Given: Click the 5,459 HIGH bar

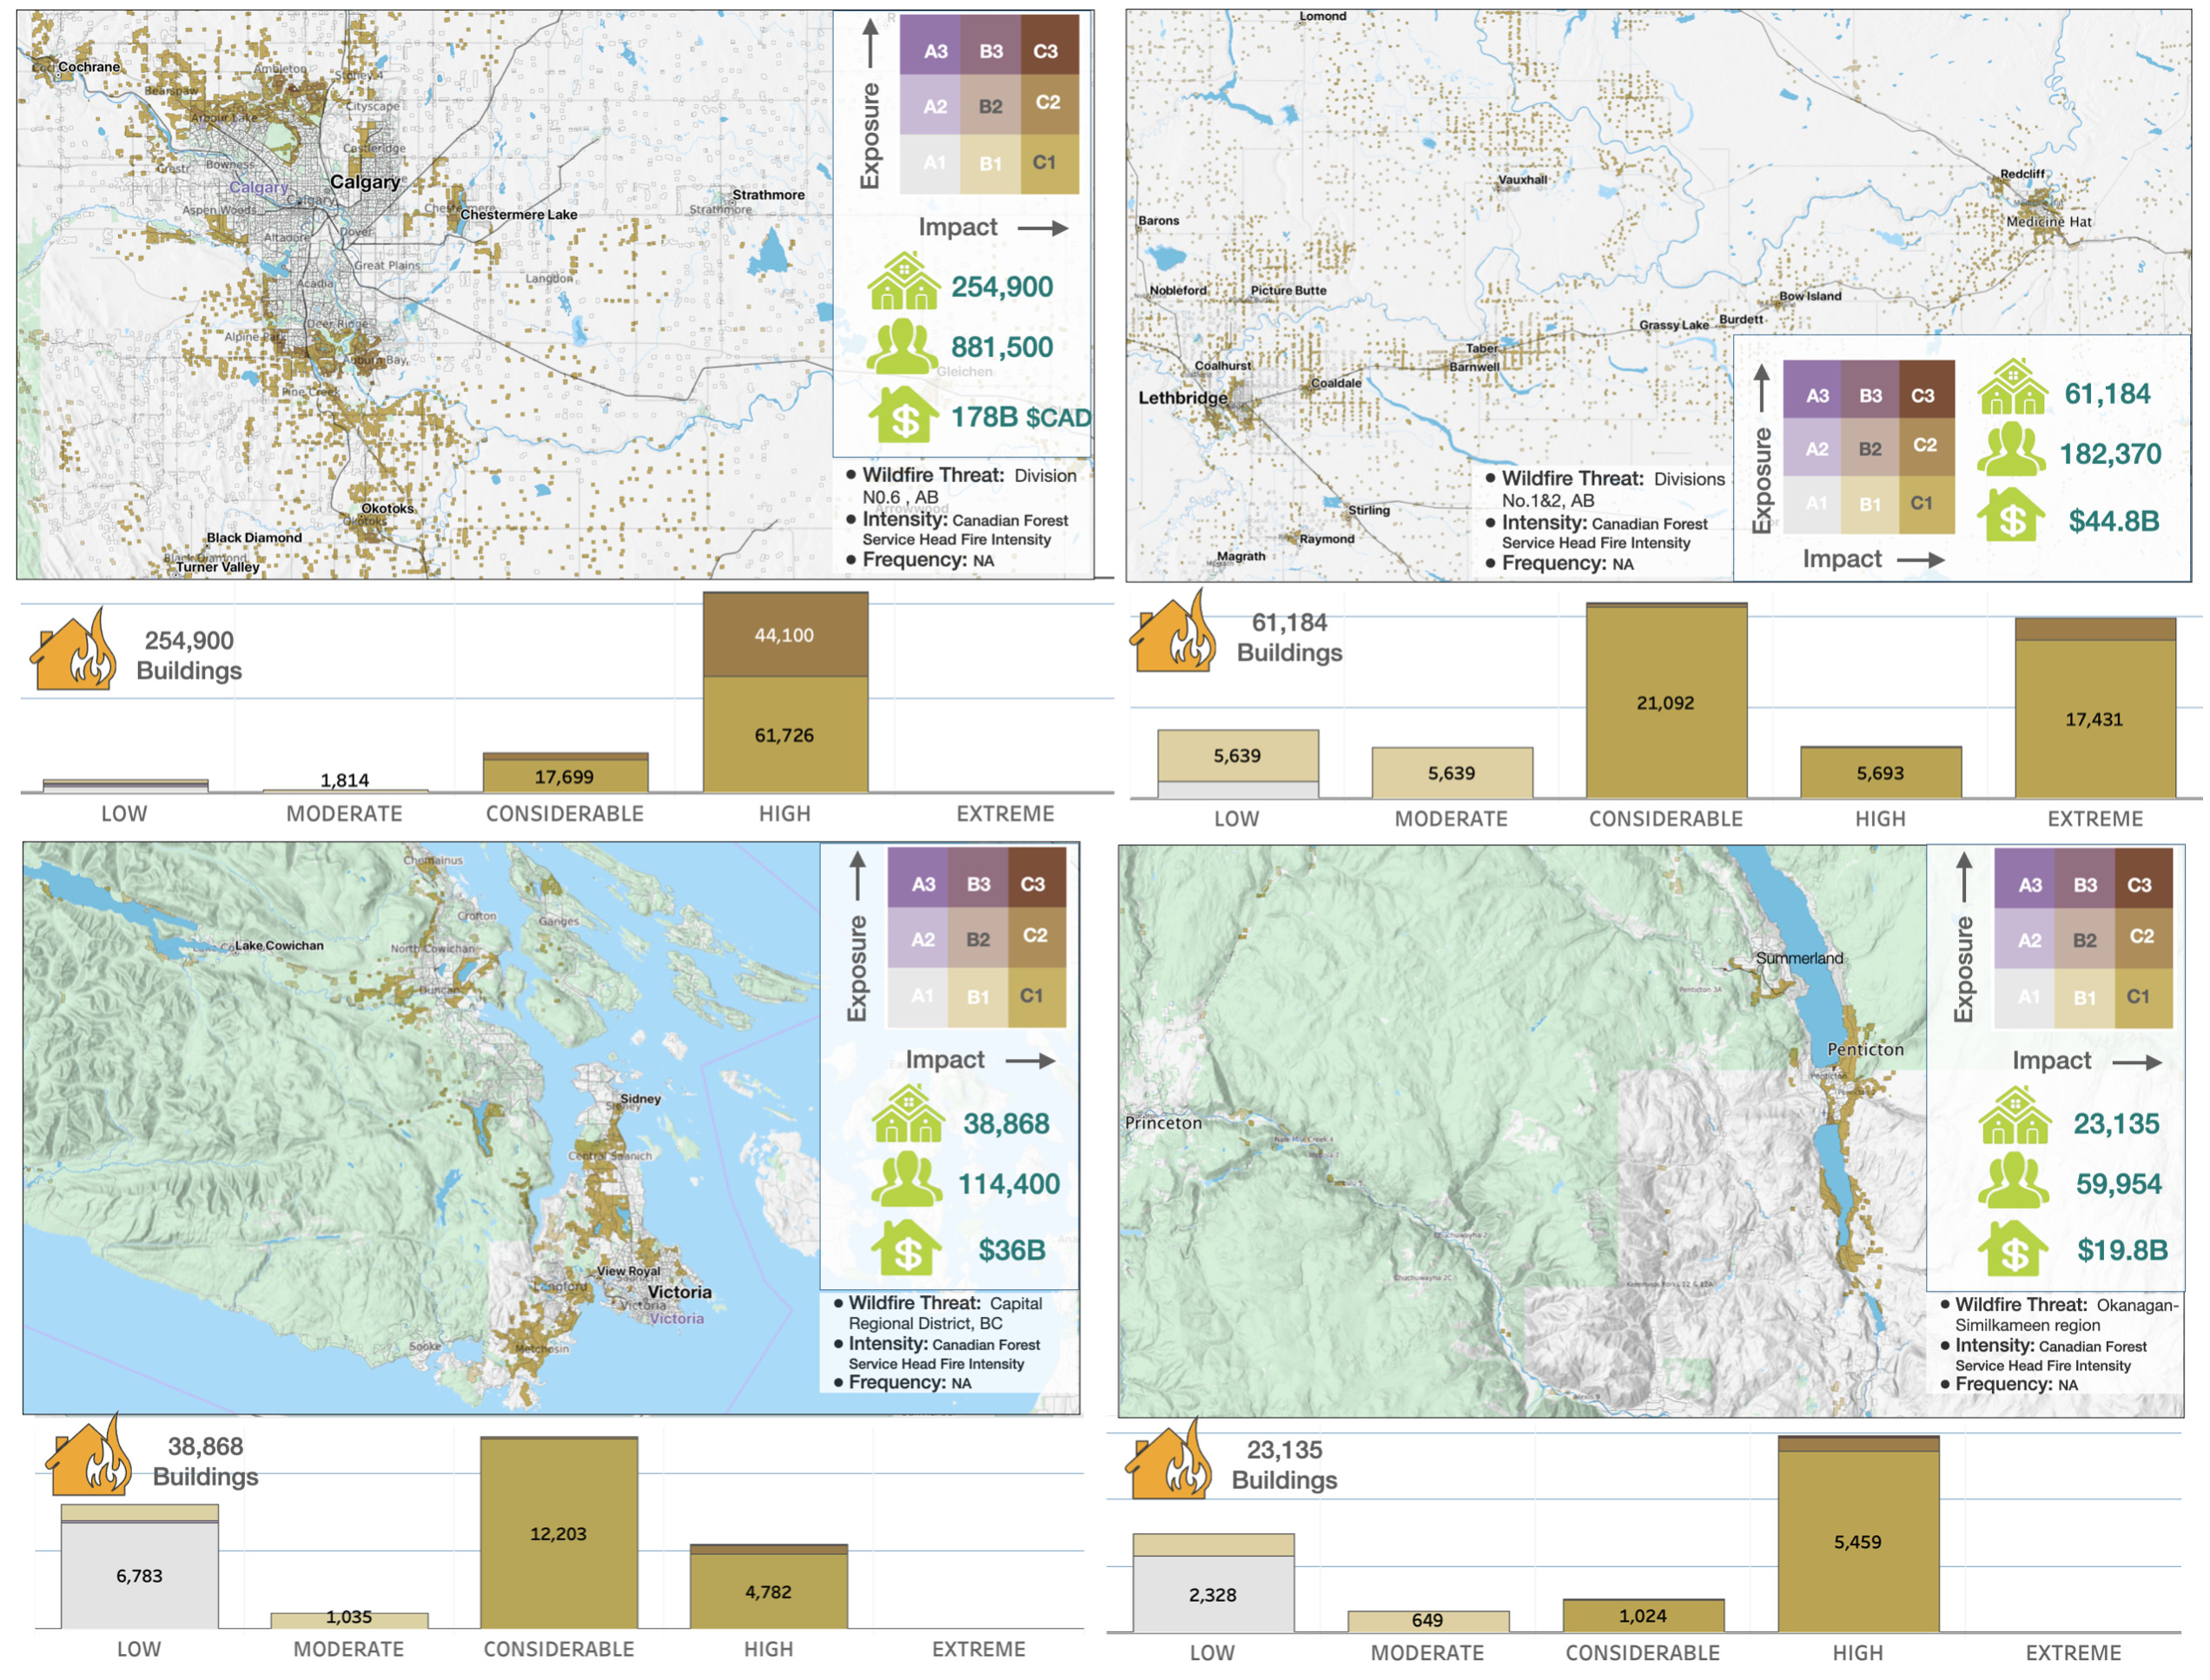Looking at the screenshot, I should [1857, 1542].
